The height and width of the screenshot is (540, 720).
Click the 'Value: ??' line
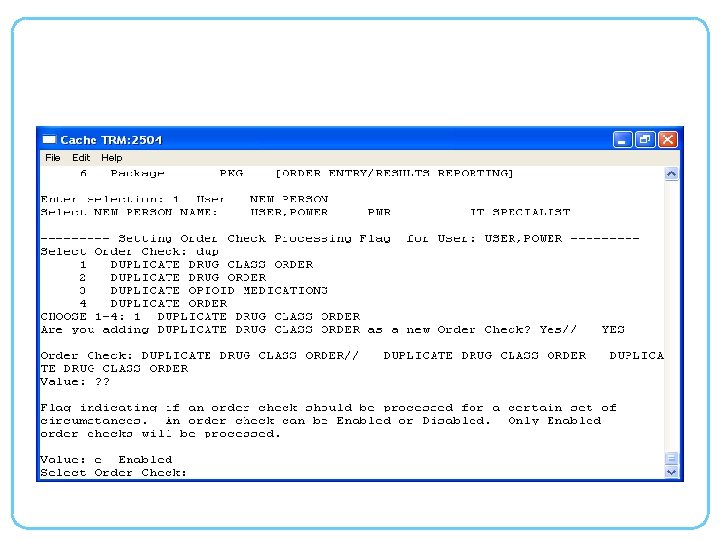75,382
